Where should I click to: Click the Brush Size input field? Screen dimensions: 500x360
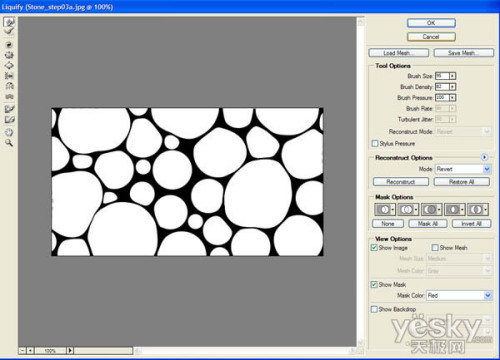click(x=442, y=76)
